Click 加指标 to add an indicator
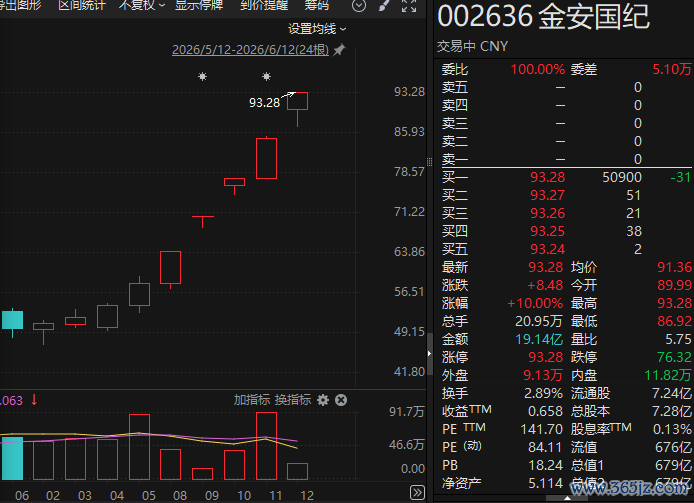 point(251,400)
